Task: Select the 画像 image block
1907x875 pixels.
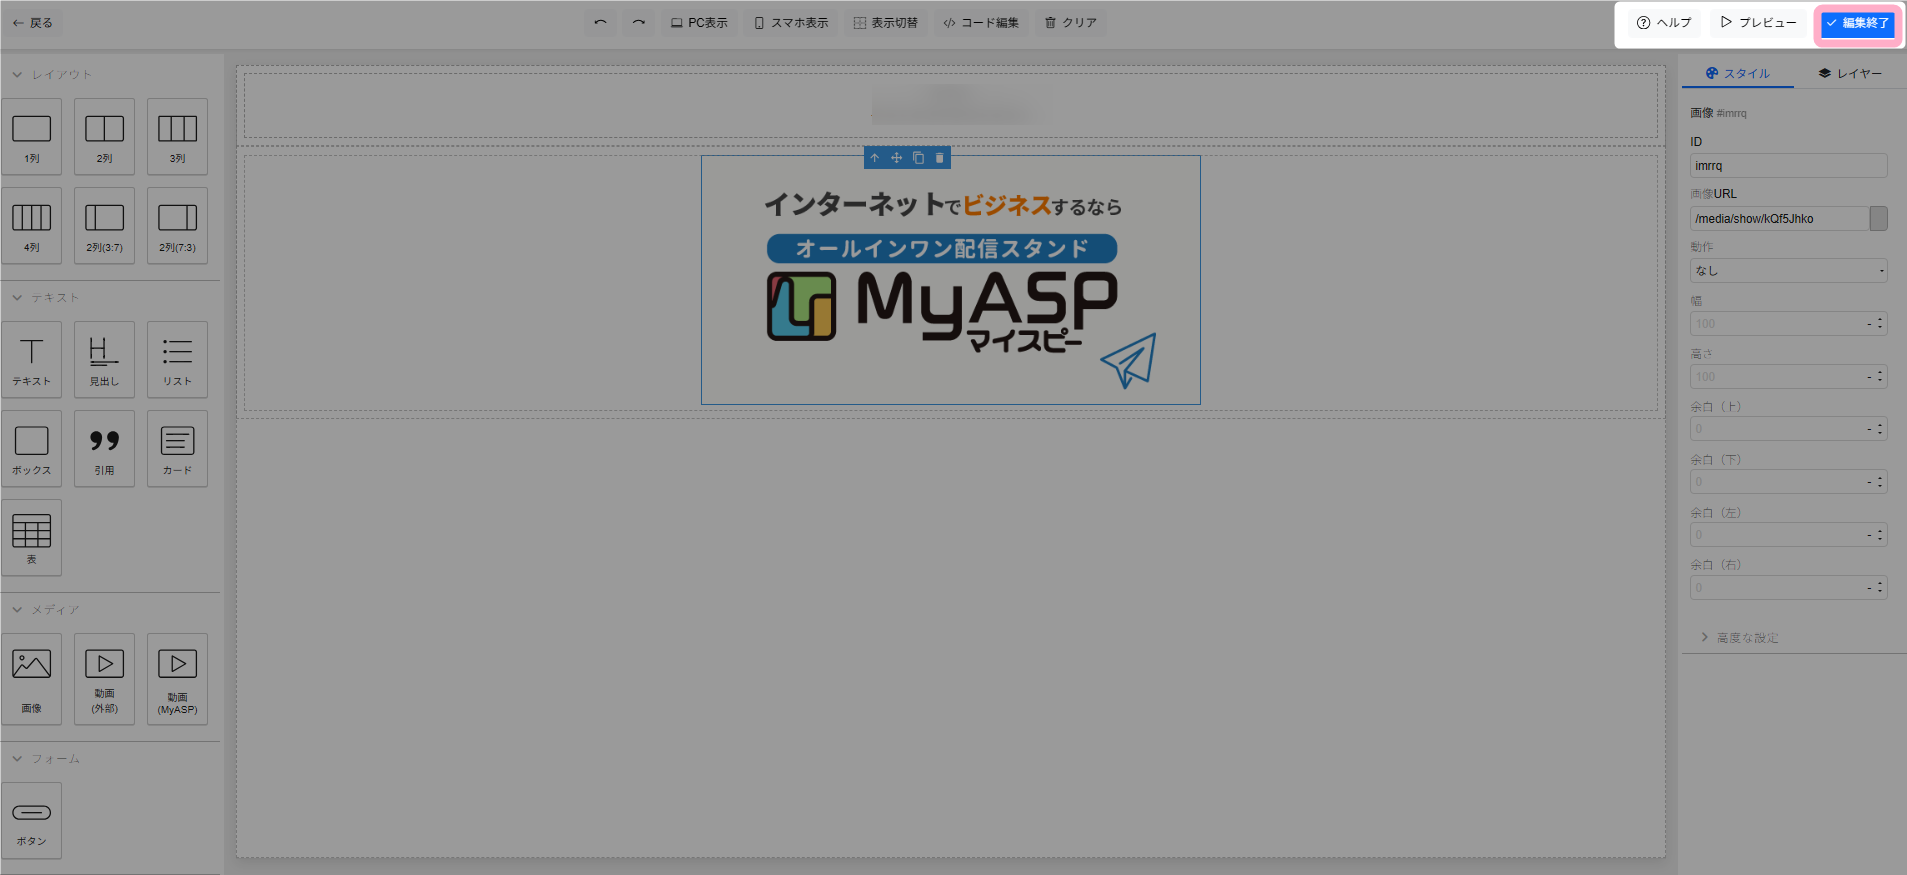Action: click(x=32, y=678)
